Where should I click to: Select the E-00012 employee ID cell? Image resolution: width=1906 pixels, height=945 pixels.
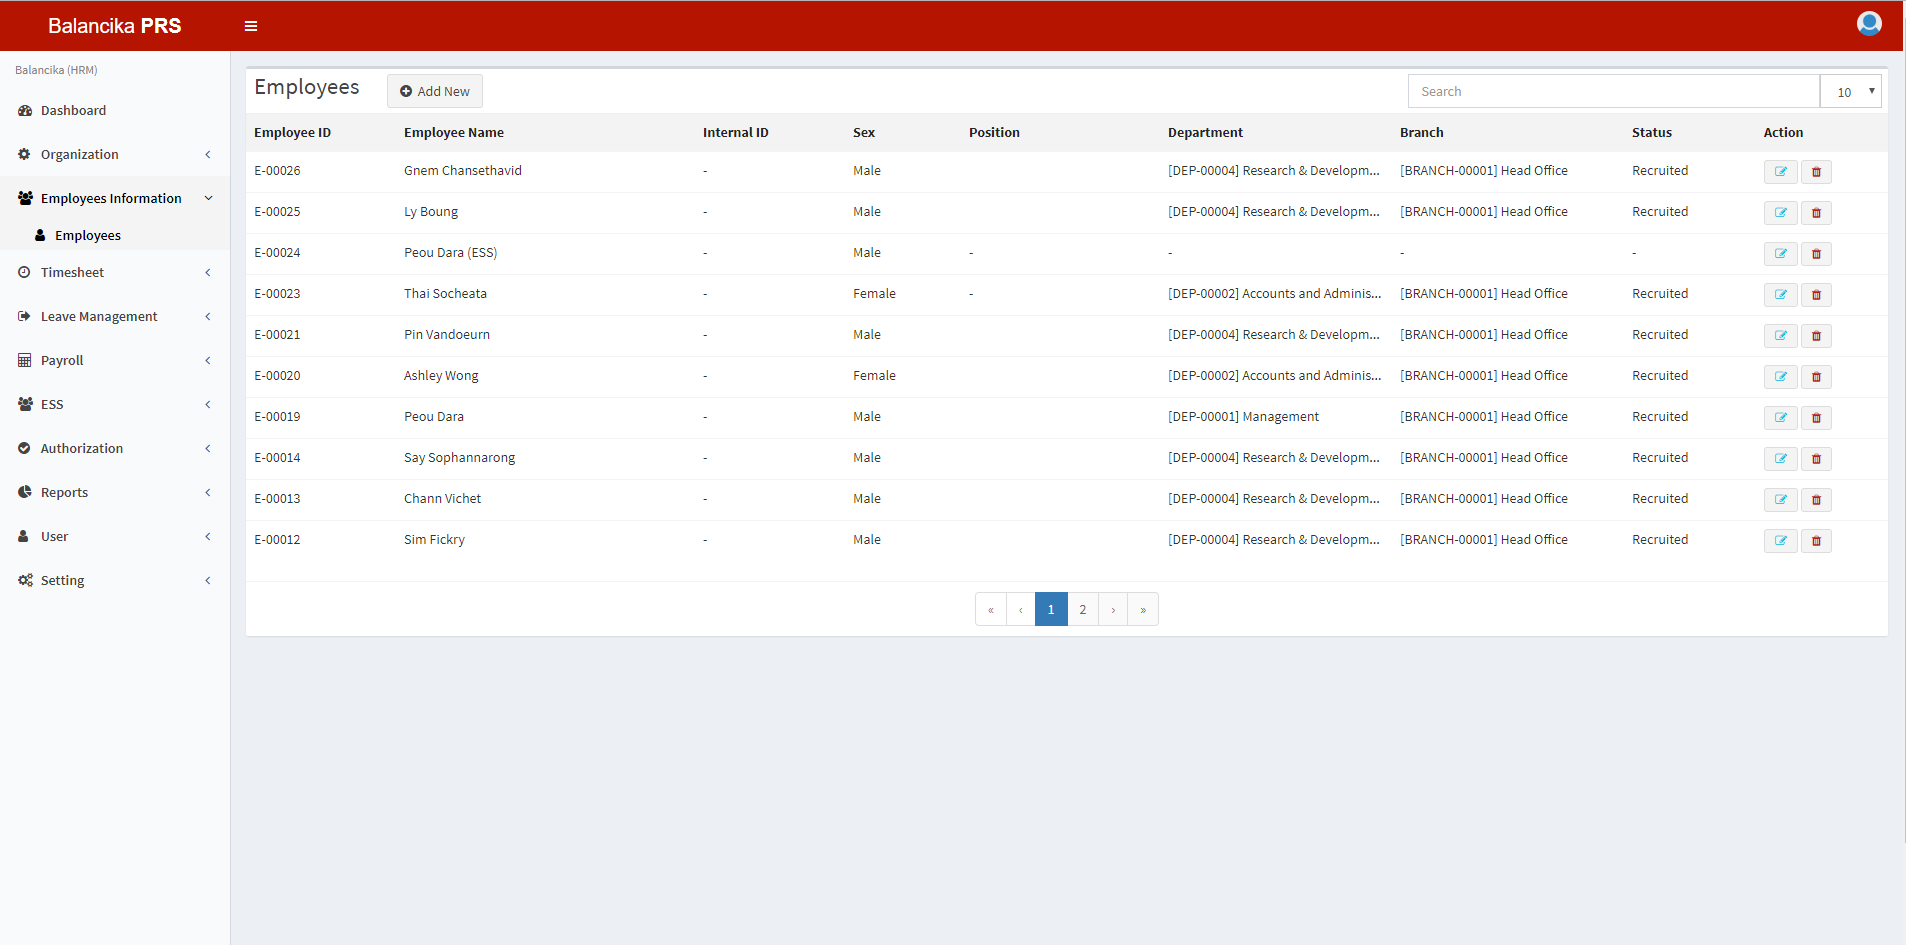[277, 540]
